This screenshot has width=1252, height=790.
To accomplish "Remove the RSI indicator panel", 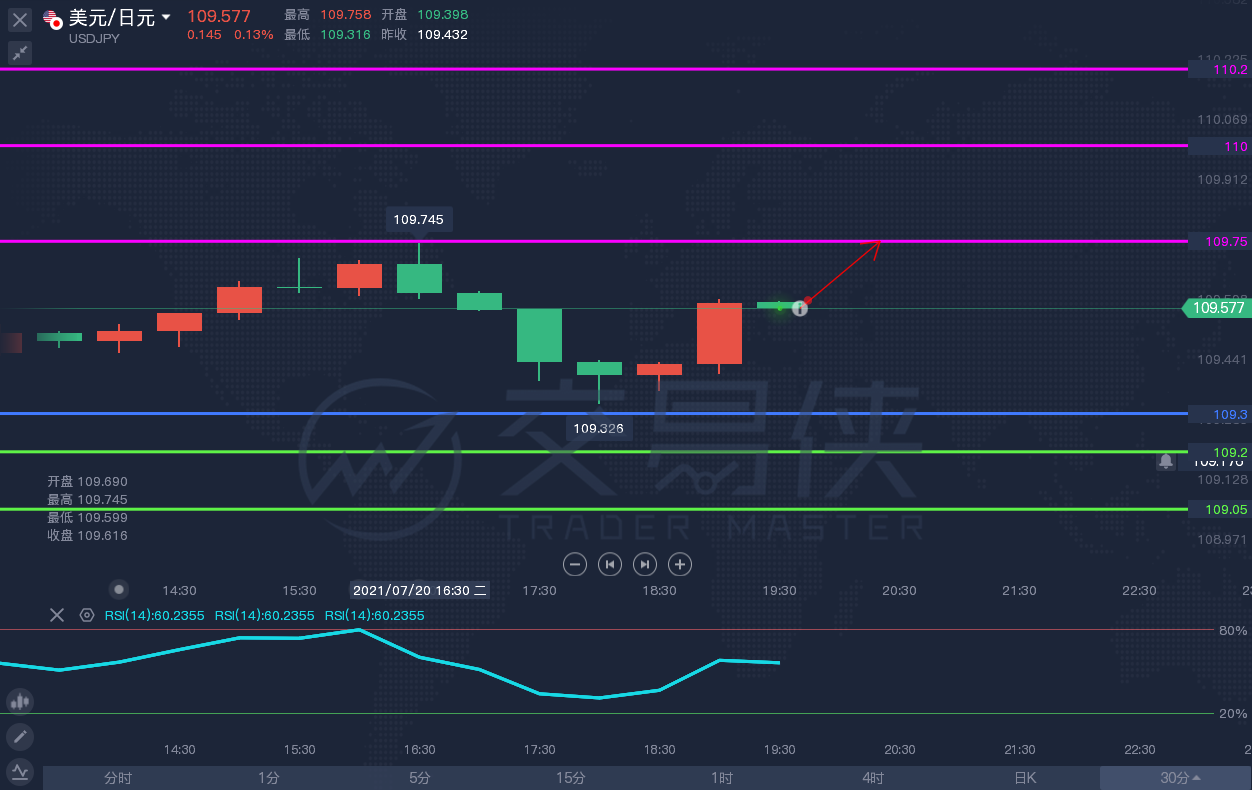I will coord(57,615).
